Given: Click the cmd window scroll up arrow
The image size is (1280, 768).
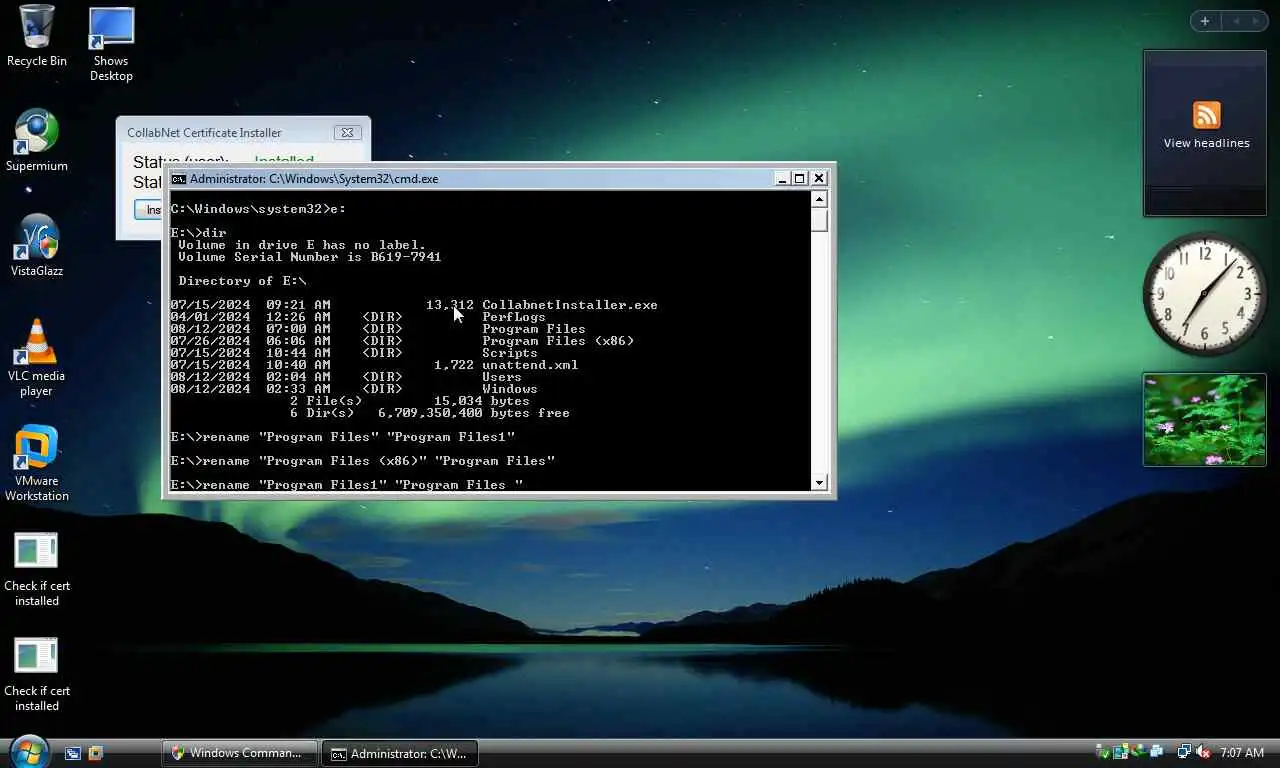Looking at the screenshot, I should pyautogui.click(x=820, y=199).
